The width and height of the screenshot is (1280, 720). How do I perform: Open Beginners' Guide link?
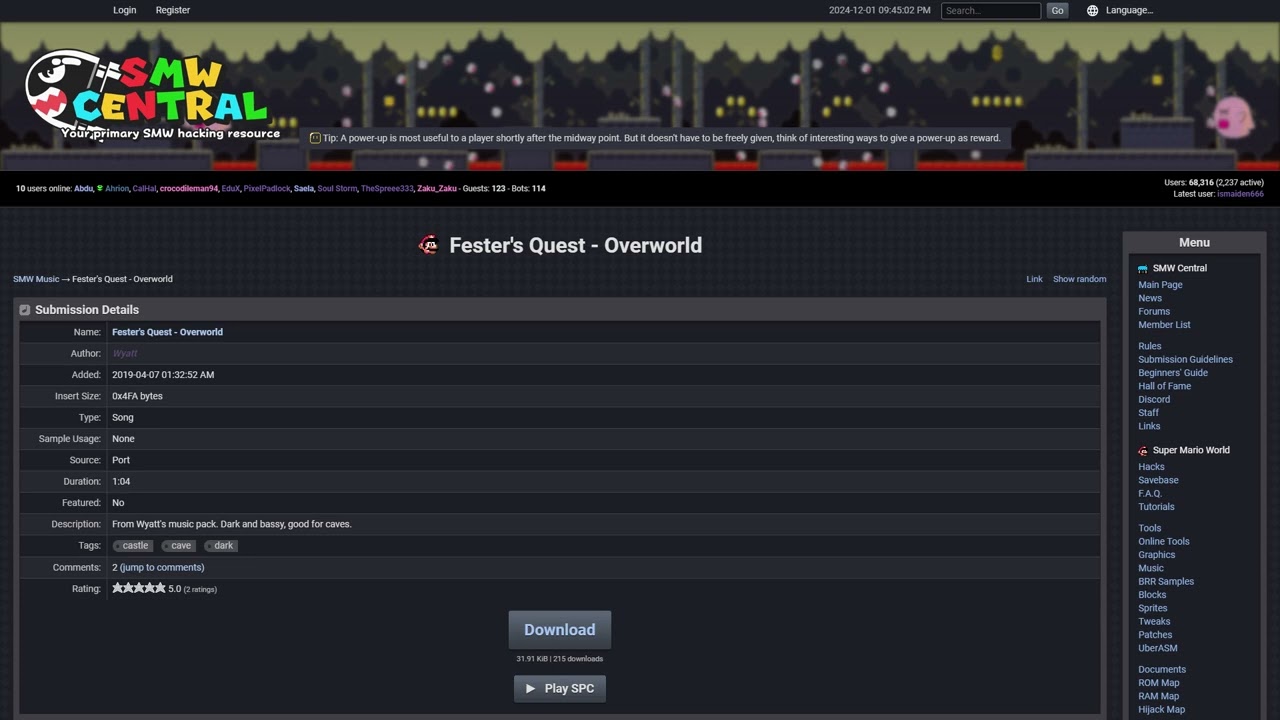point(1173,373)
